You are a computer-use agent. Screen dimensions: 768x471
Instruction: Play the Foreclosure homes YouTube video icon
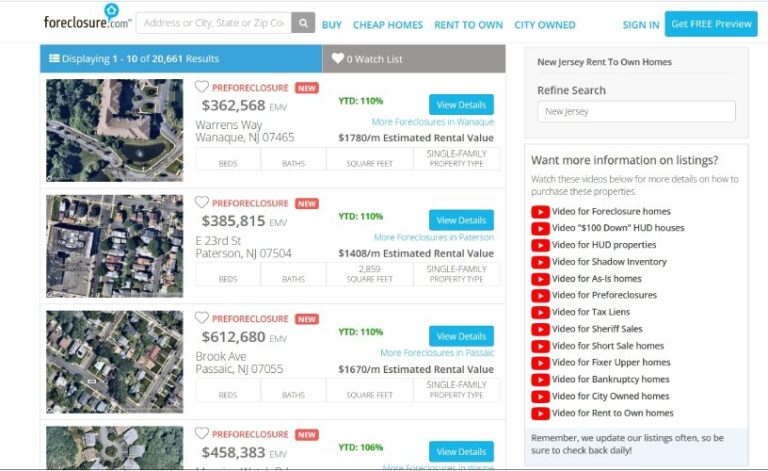click(x=540, y=212)
